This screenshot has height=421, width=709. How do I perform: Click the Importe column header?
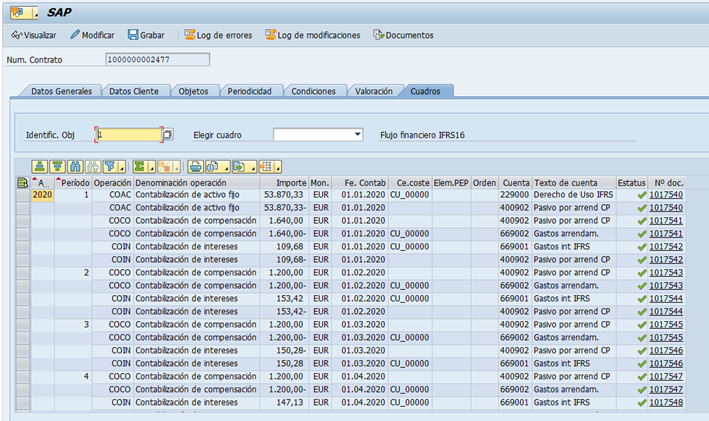(x=290, y=183)
